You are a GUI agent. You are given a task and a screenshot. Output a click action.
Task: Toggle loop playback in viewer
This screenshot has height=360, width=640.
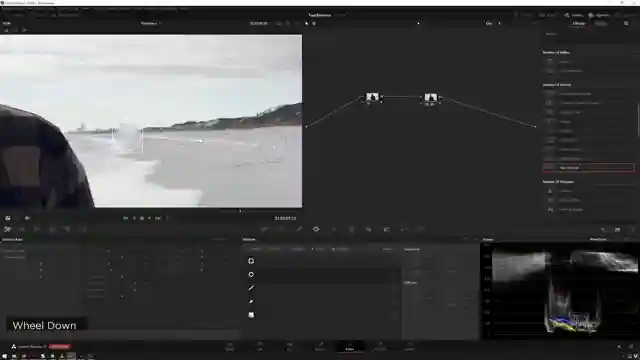[x=167, y=218]
